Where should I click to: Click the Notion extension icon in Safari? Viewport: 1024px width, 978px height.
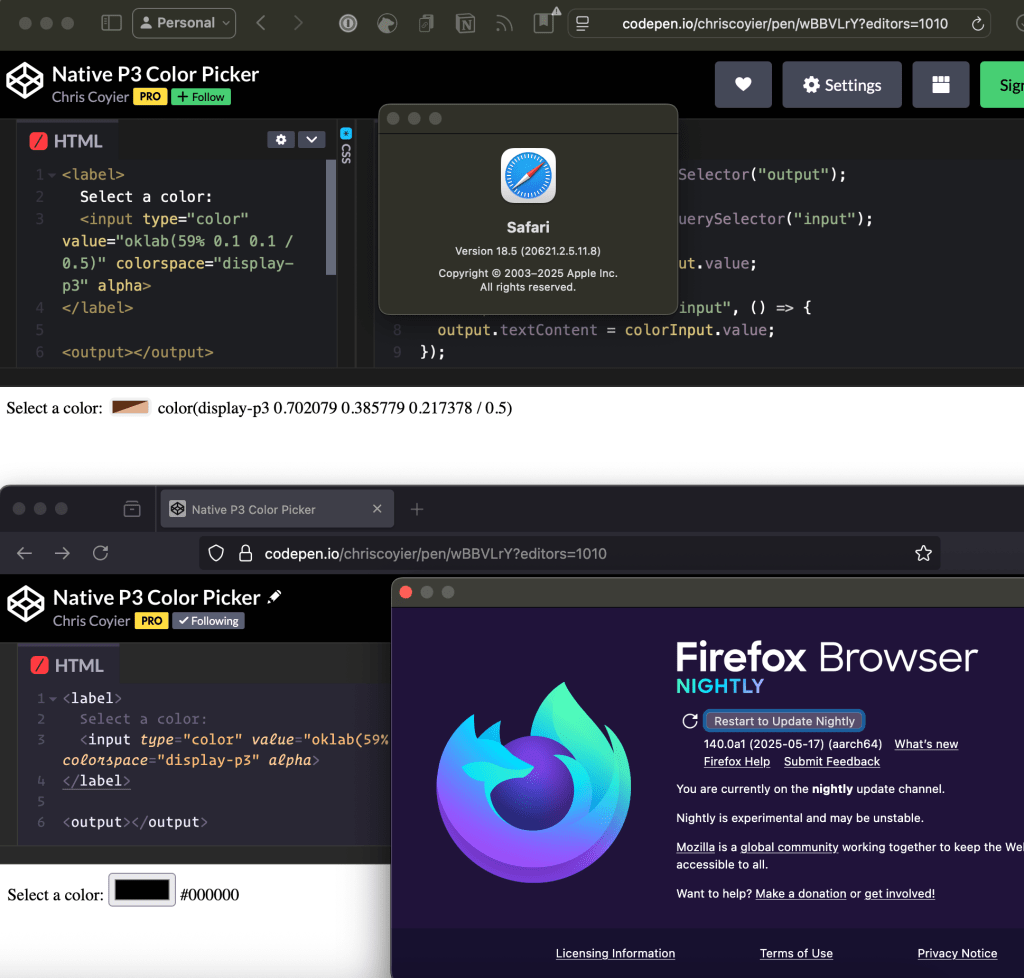[465, 22]
